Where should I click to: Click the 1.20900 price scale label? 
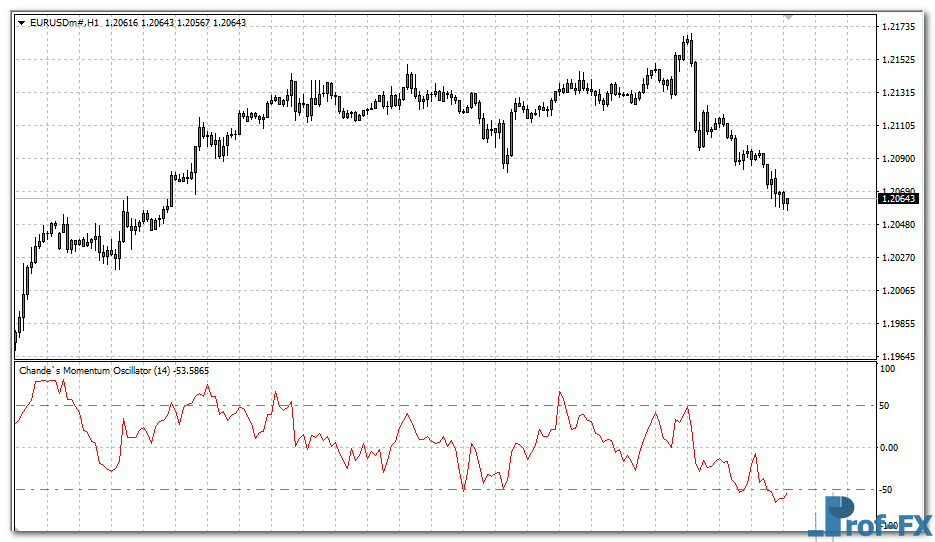[898, 158]
